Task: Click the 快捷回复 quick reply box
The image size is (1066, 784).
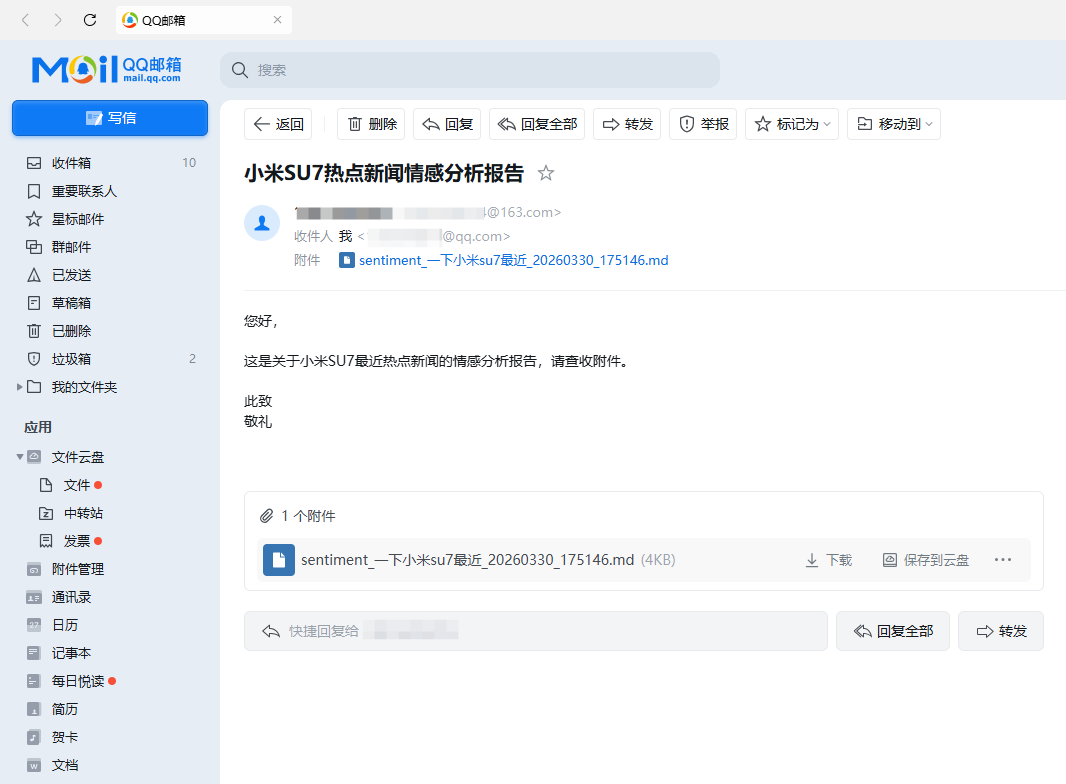Action: 536,631
